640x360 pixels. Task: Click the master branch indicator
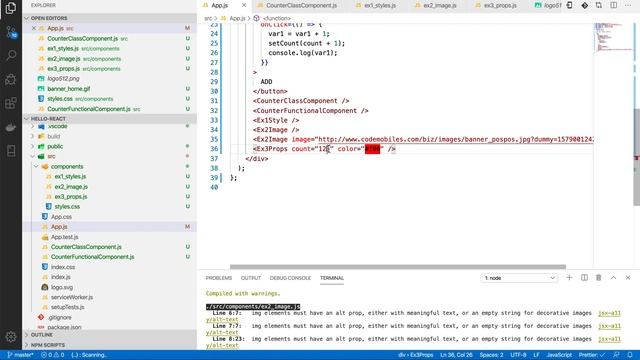tap(20, 355)
